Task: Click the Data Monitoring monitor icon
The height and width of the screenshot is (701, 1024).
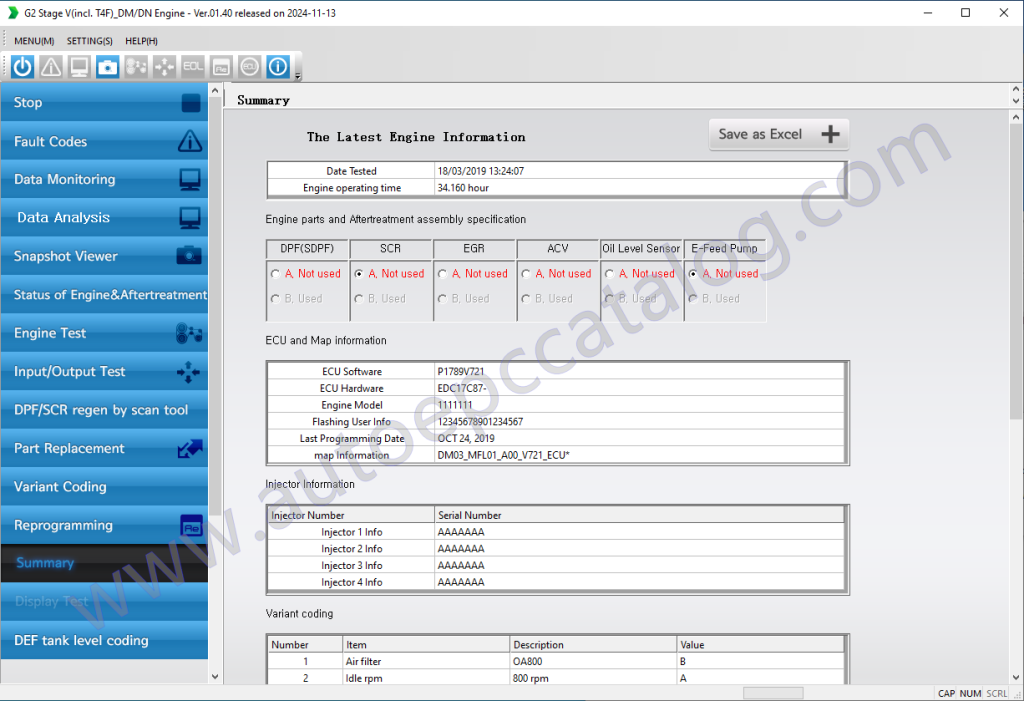Action: [x=79, y=66]
